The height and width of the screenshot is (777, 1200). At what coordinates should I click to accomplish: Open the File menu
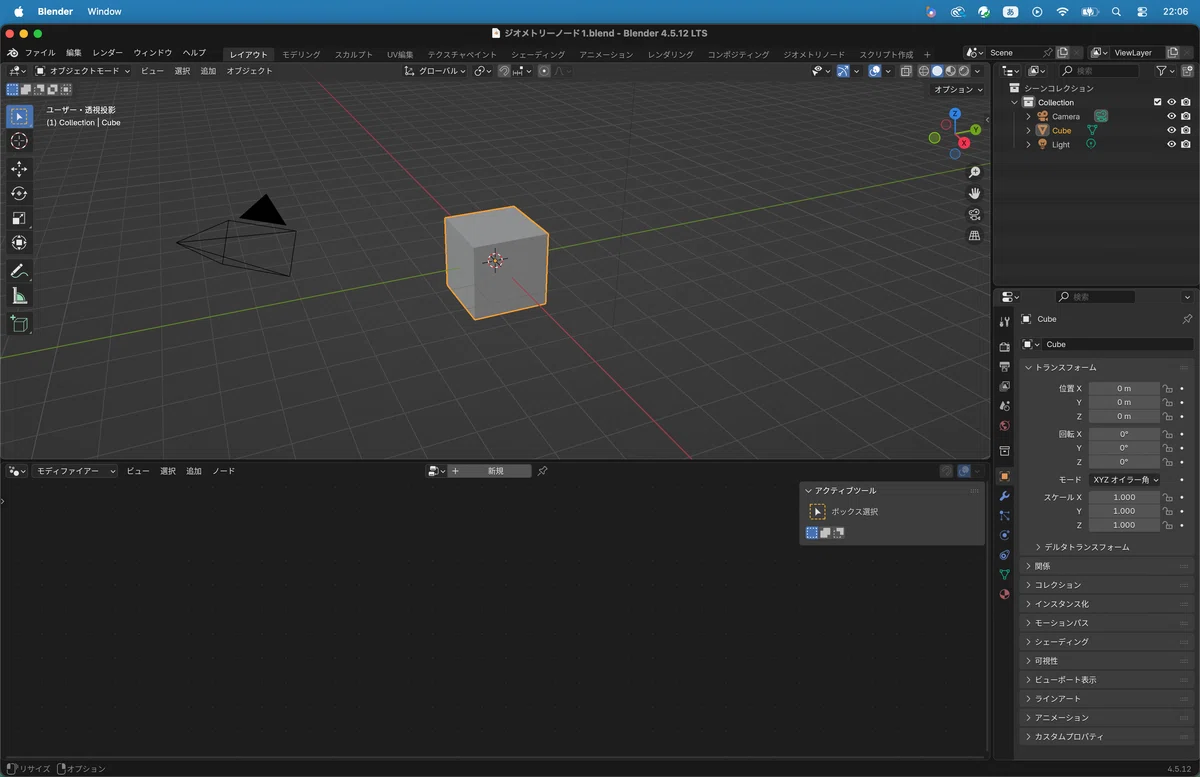(40, 53)
